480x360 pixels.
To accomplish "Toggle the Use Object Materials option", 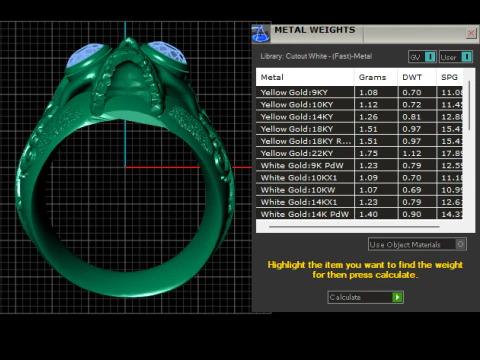I will tap(417, 244).
